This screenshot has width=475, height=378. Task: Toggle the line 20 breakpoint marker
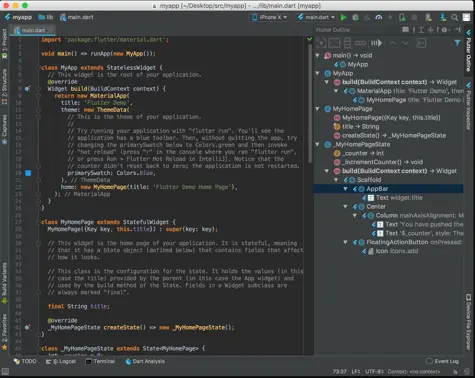(x=28, y=173)
